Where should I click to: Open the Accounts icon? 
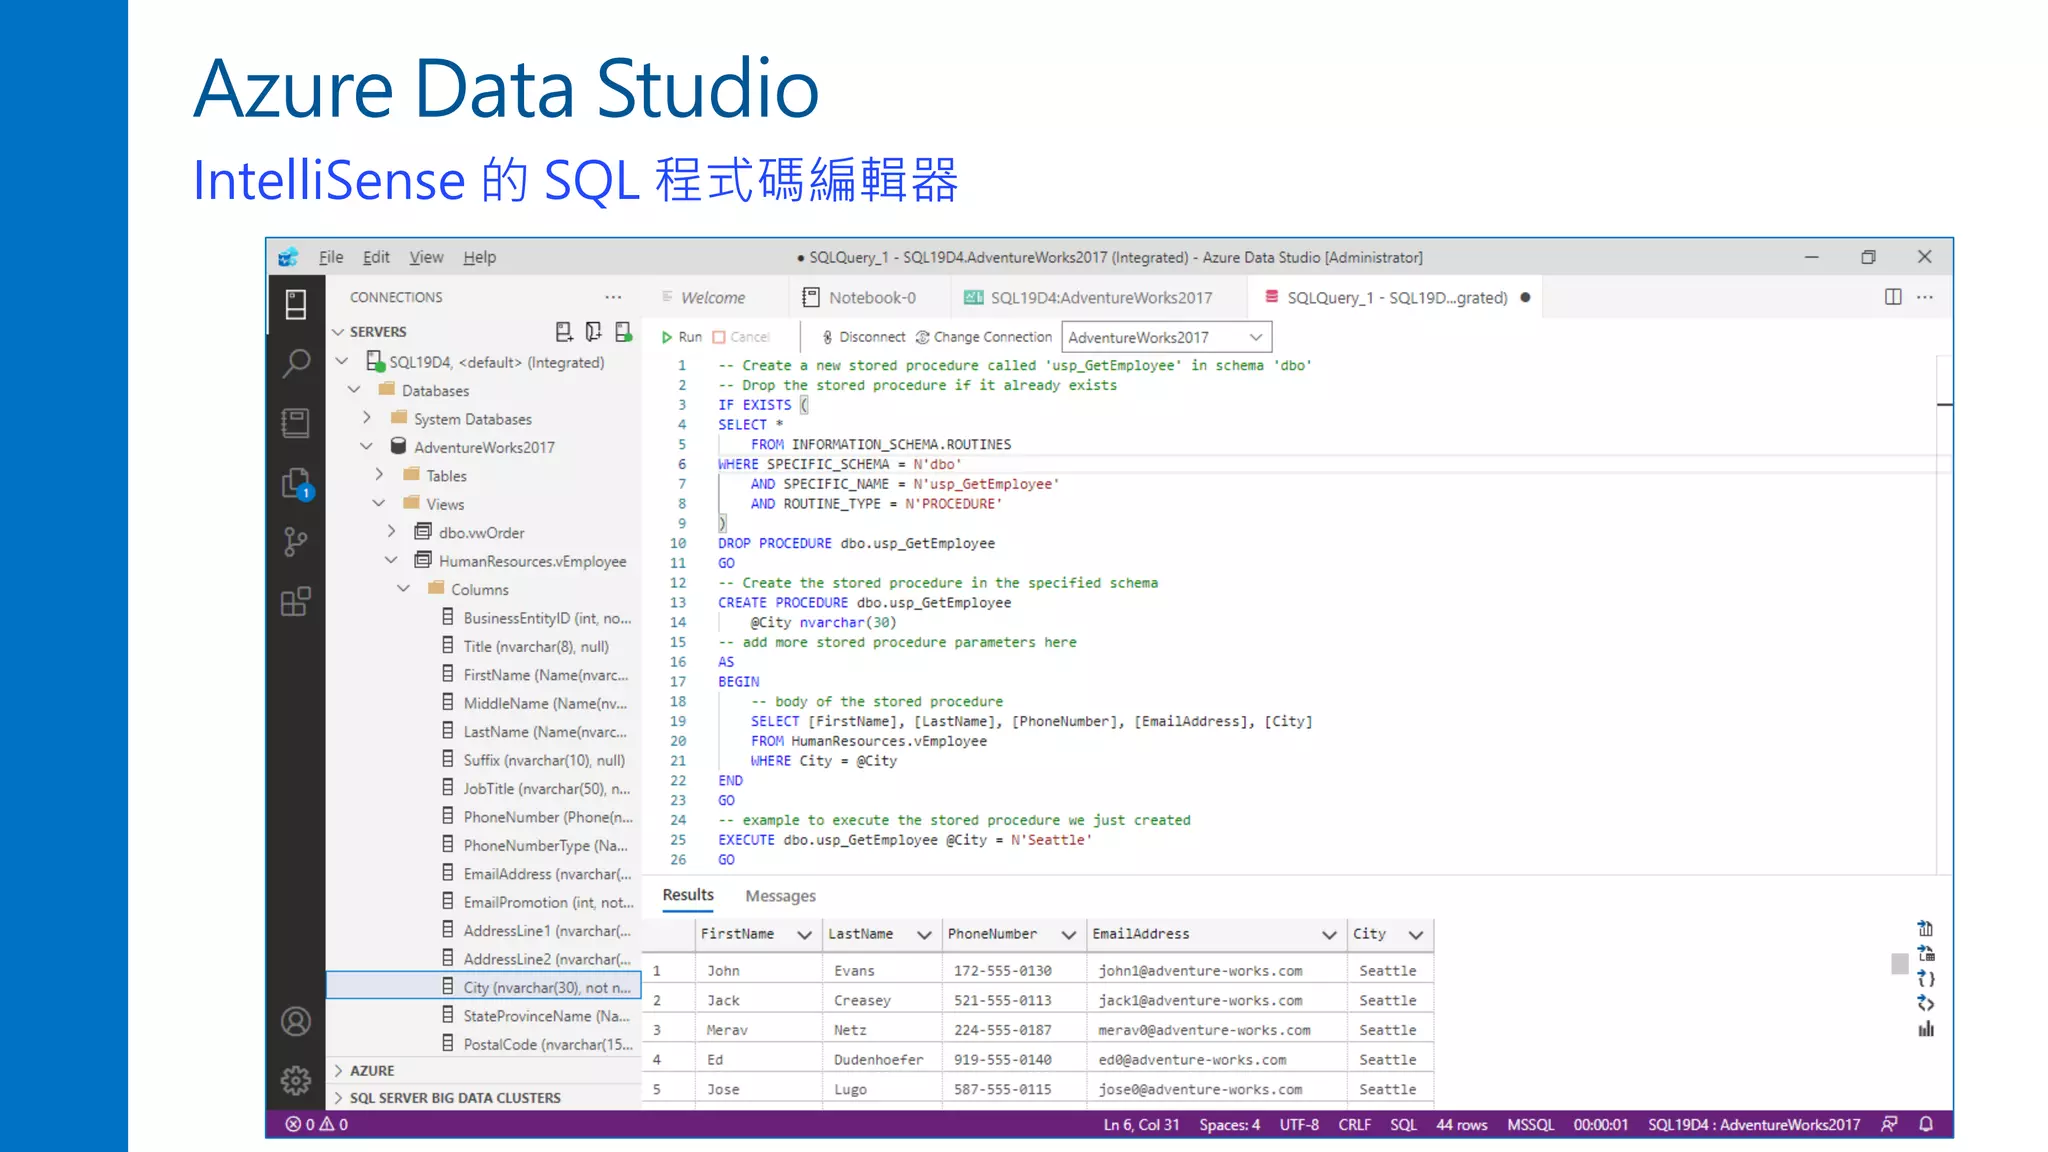point(295,1021)
